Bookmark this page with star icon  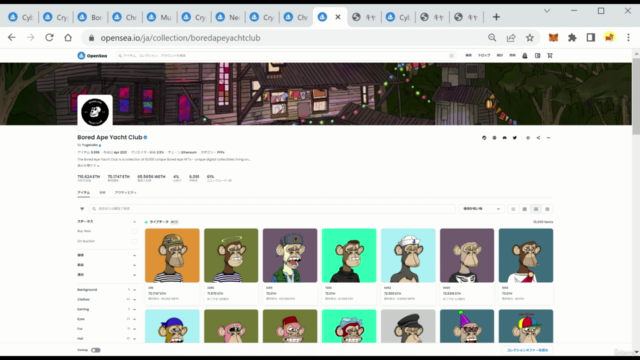pyautogui.click(x=530, y=38)
